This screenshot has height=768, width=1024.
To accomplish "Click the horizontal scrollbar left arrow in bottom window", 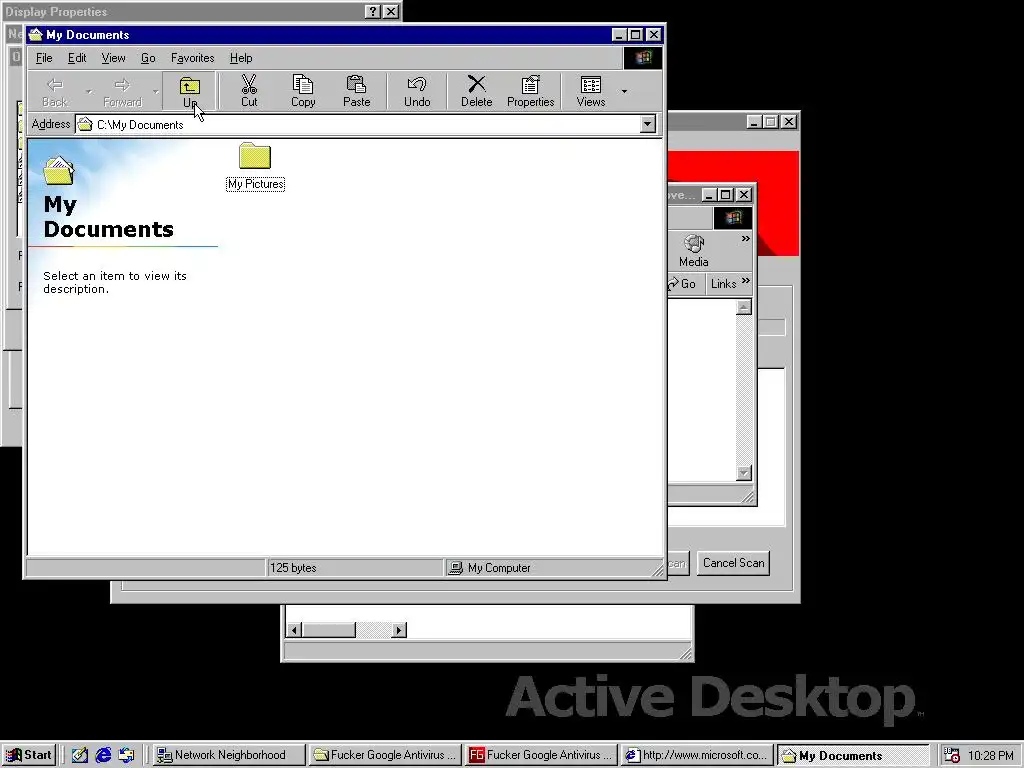I will [294, 630].
